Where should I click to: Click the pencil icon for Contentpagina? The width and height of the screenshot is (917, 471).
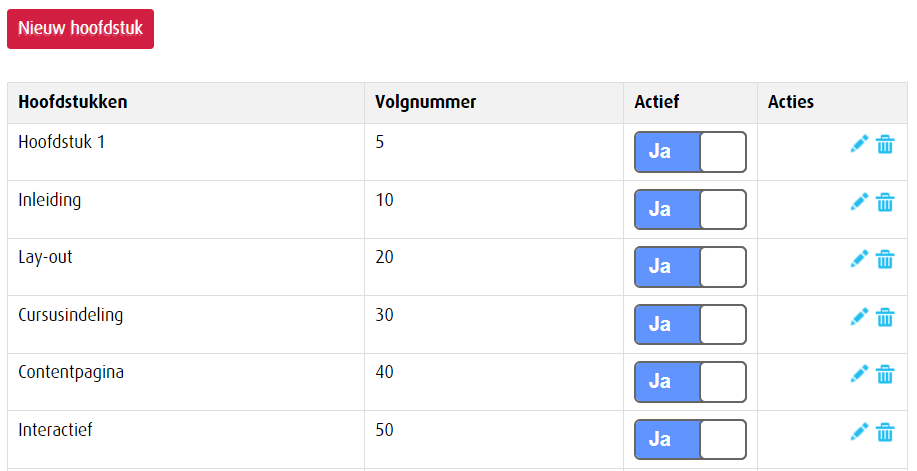(858, 374)
